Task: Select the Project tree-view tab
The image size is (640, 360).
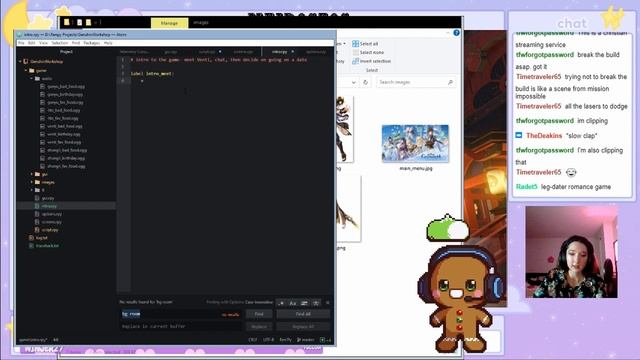Action: (x=67, y=52)
